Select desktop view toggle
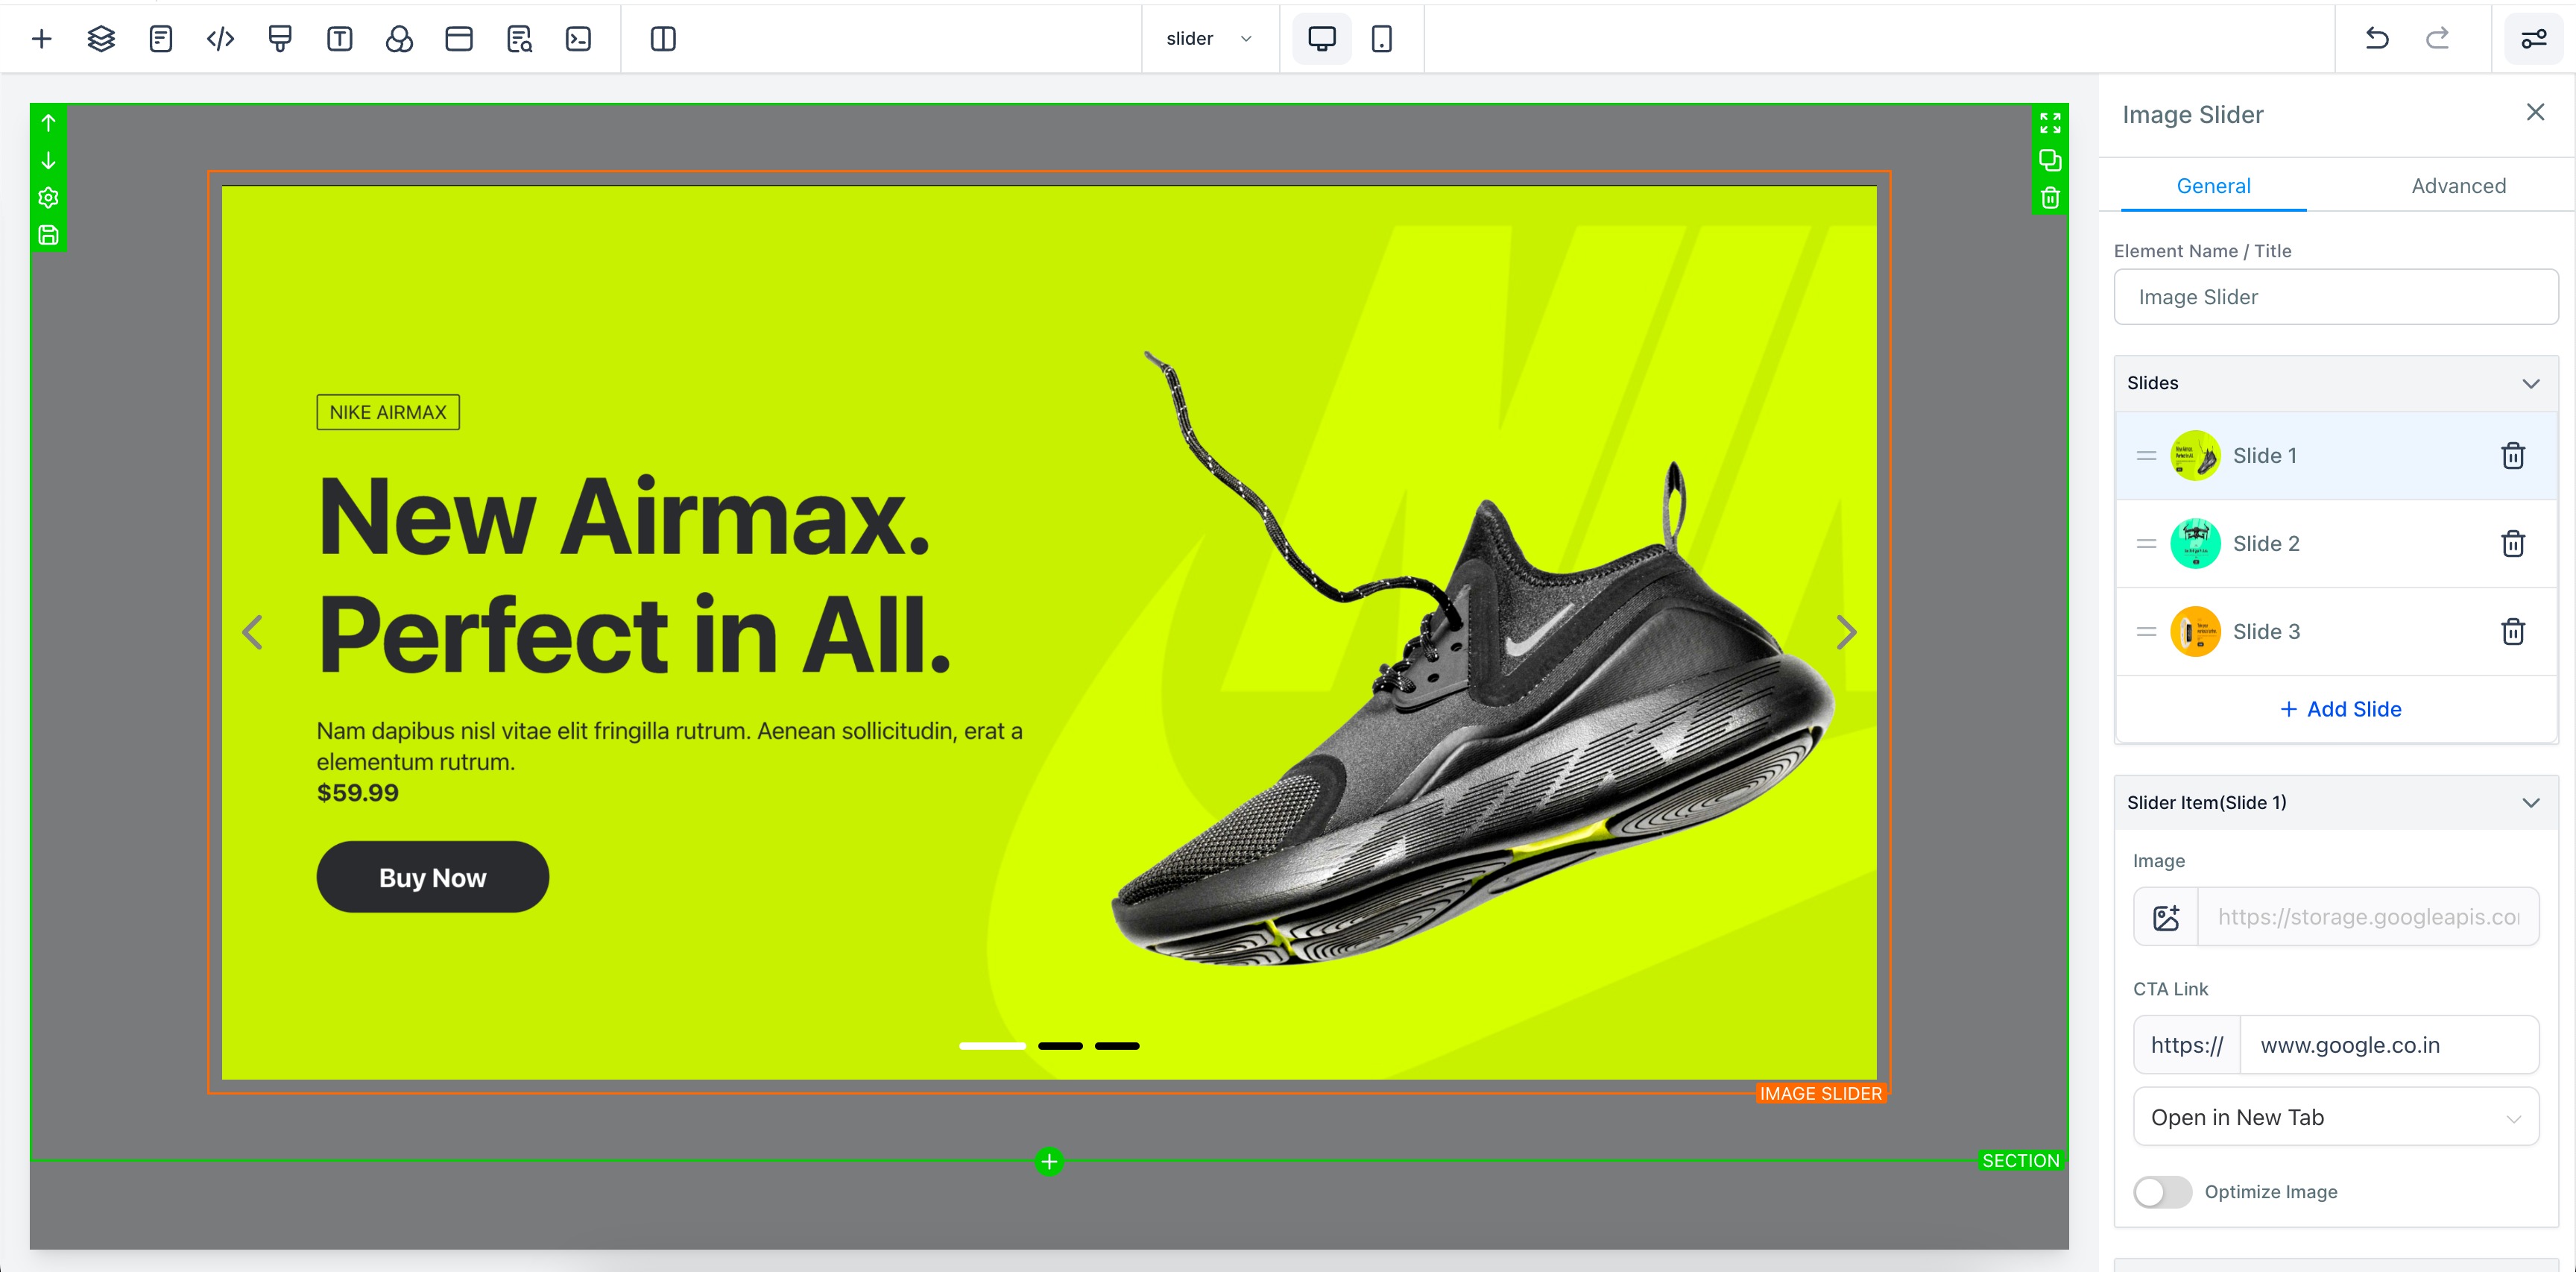Screen dimensions: 2576x1272 (1321, 39)
